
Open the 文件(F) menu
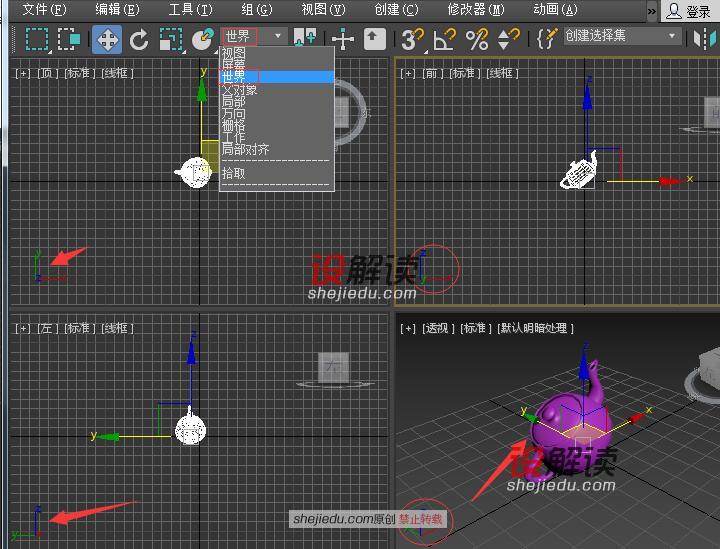click(x=44, y=10)
